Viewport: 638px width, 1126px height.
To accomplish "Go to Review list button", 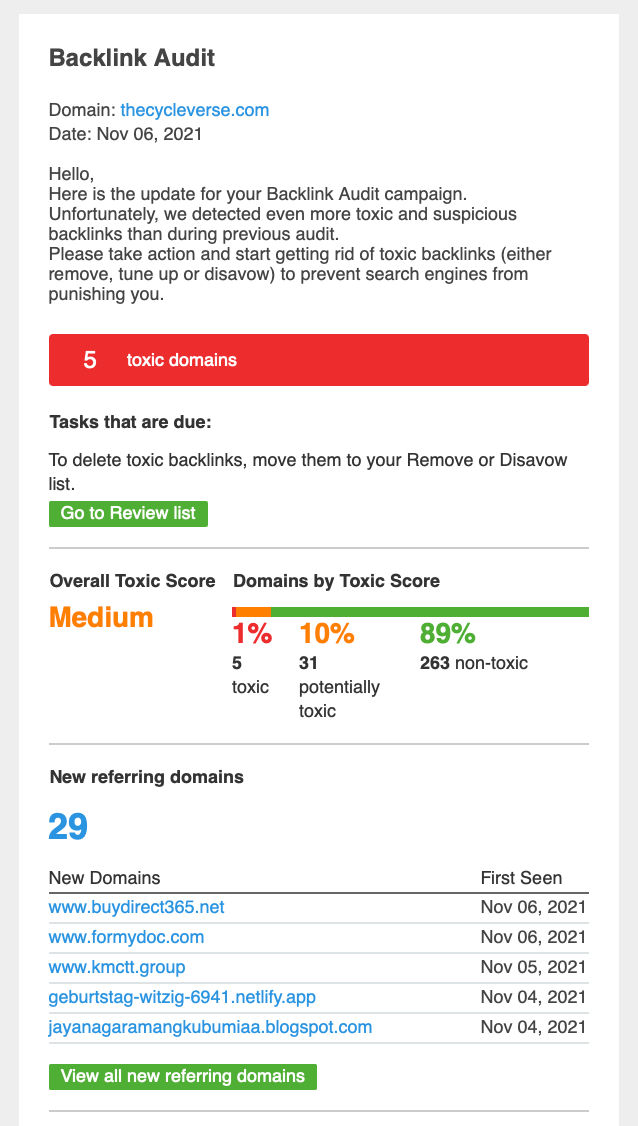I will 129,513.
